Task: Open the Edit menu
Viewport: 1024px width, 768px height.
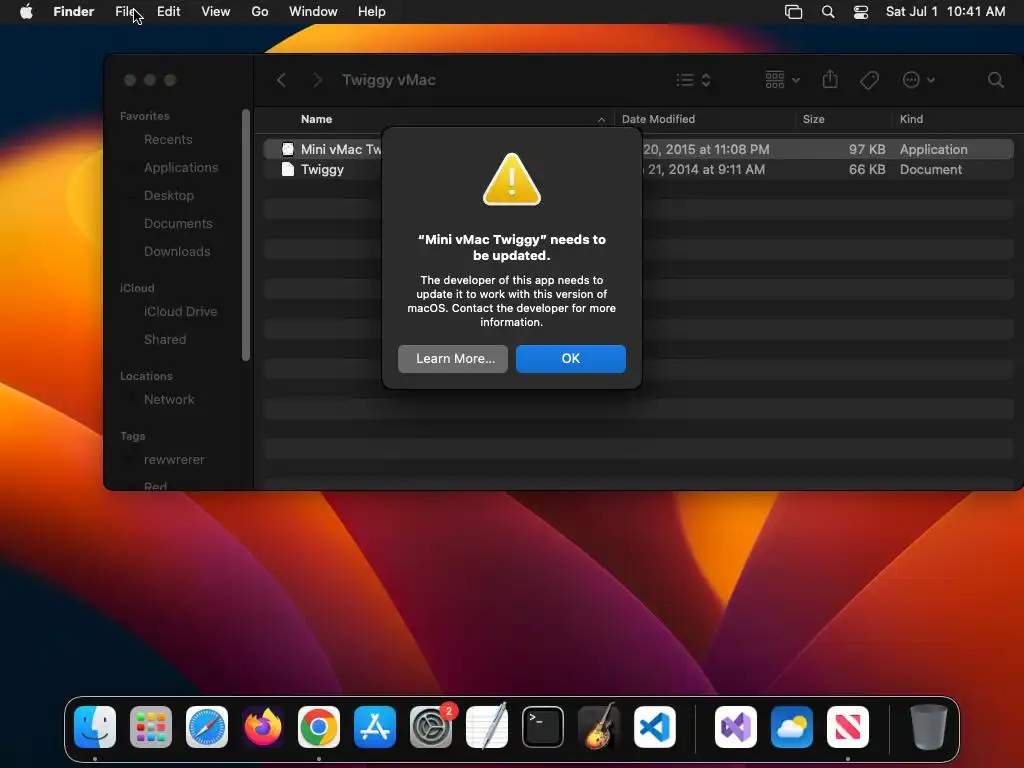Action: [168, 12]
